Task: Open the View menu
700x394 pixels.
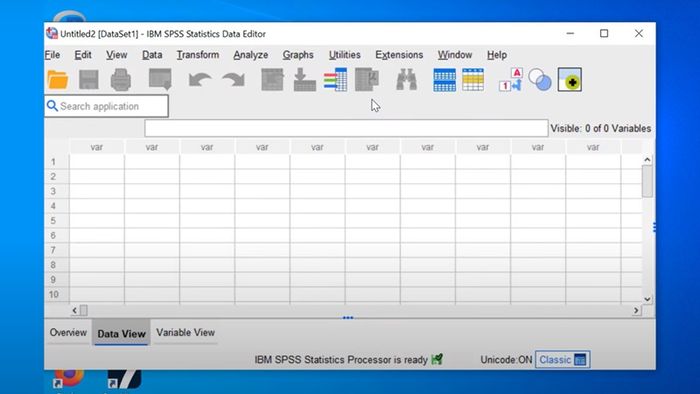Action: tap(117, 55)
